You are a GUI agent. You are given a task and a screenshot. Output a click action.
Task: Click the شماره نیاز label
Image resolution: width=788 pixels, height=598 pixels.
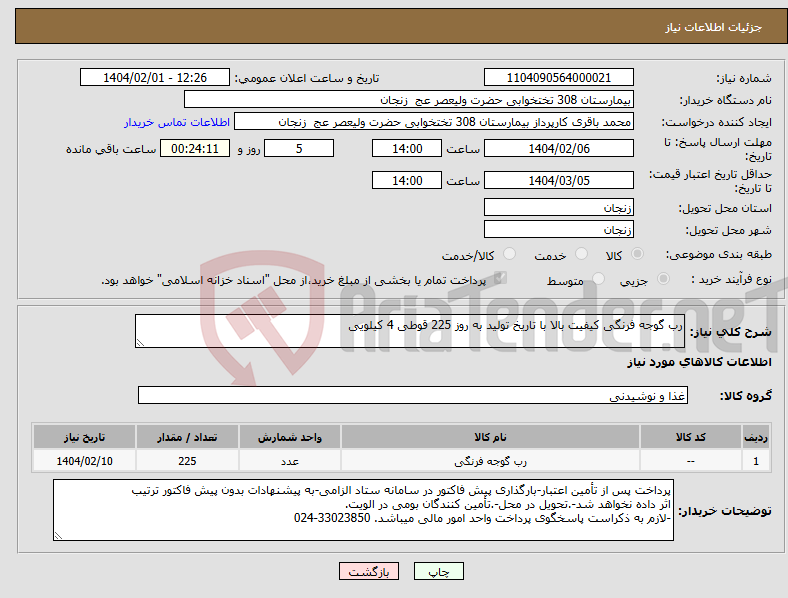(x=744, y=78)
